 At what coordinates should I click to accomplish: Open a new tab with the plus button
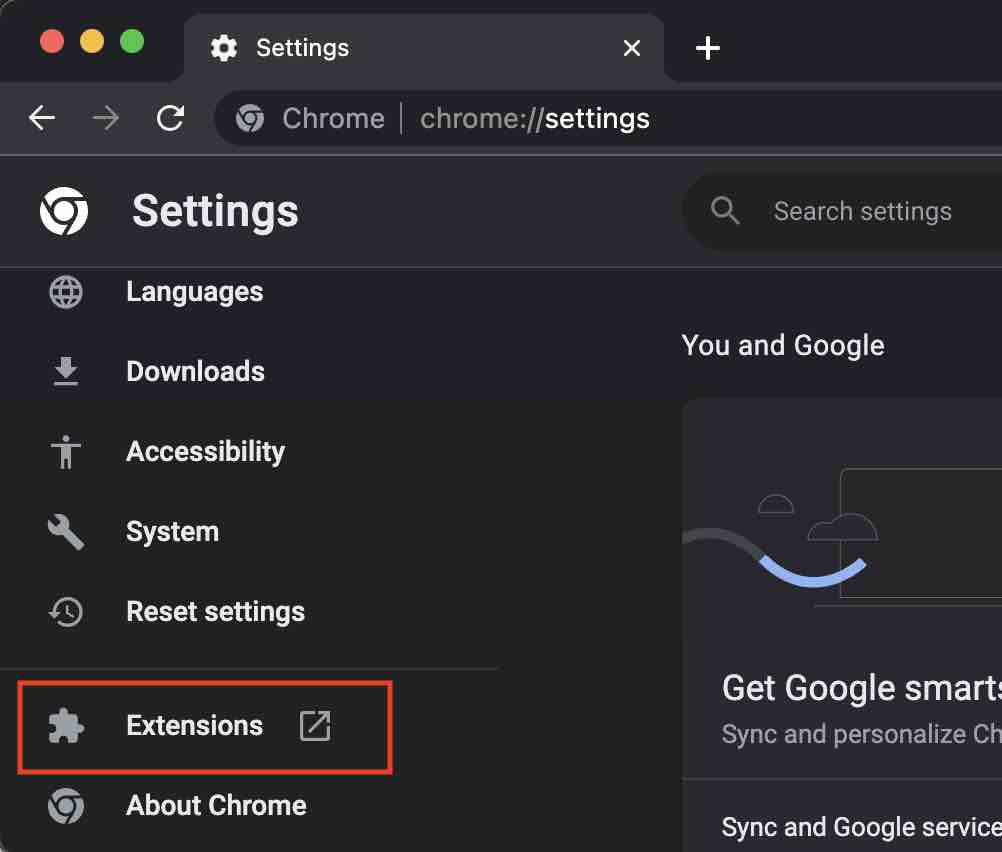tap(708, 48)
